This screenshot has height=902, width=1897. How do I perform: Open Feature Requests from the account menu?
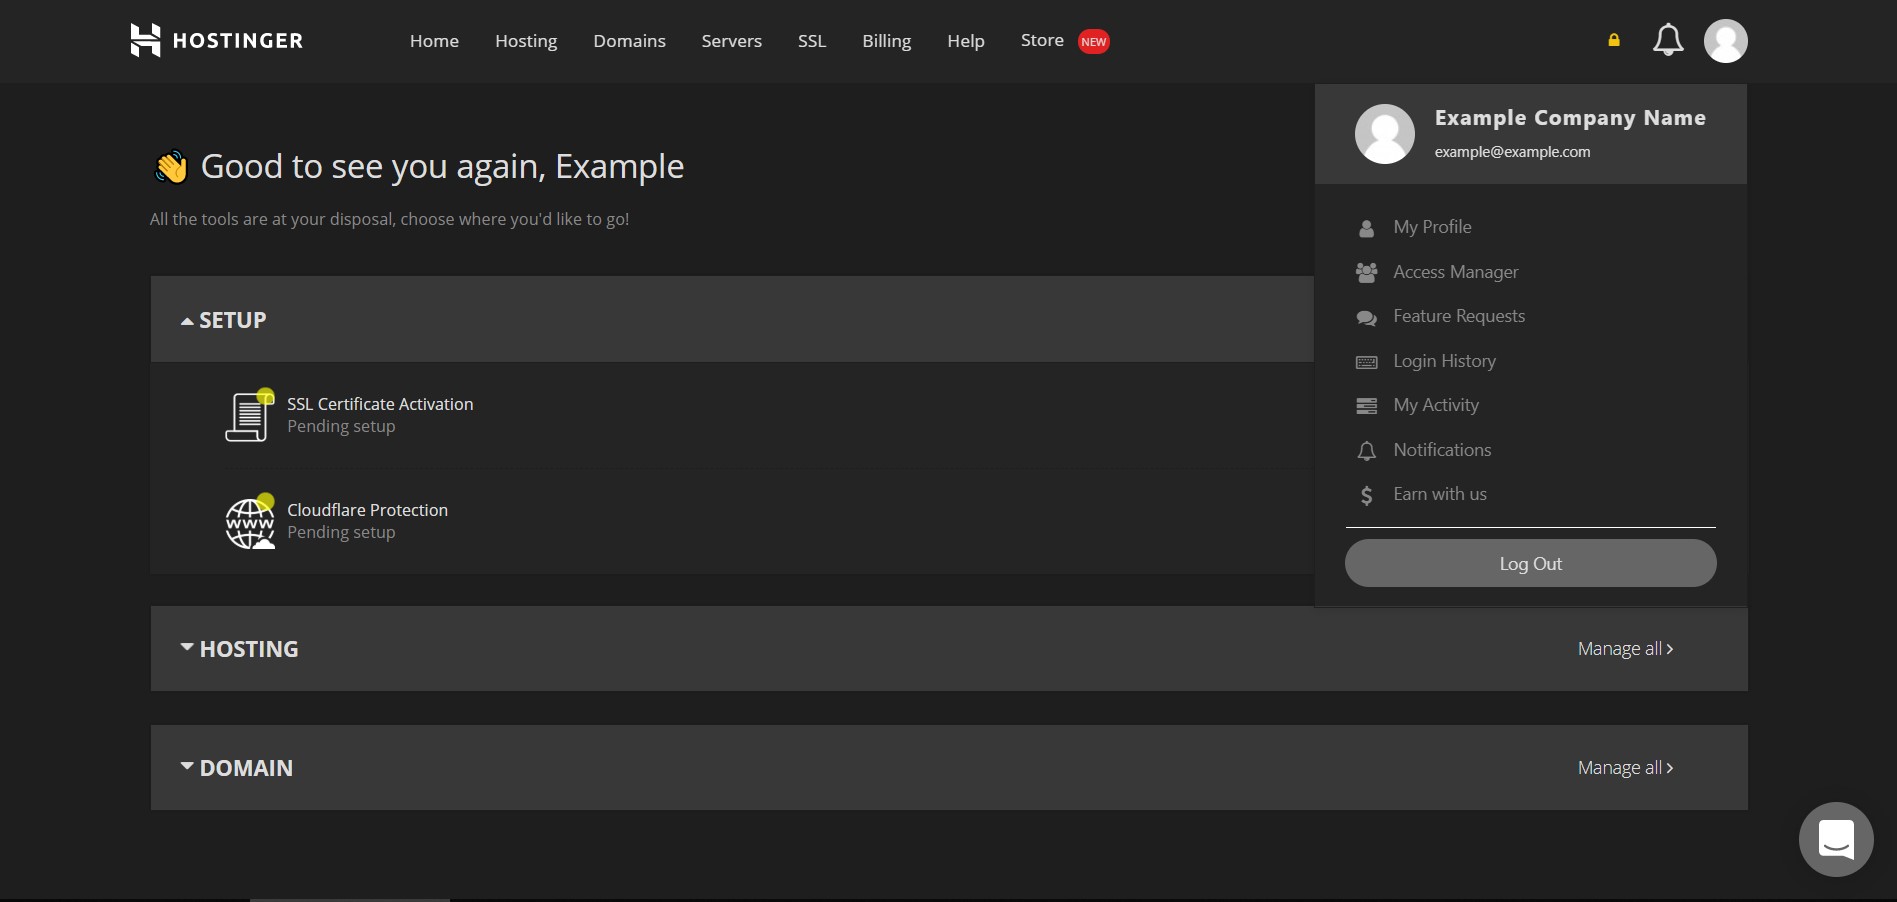coord(1459,316)
